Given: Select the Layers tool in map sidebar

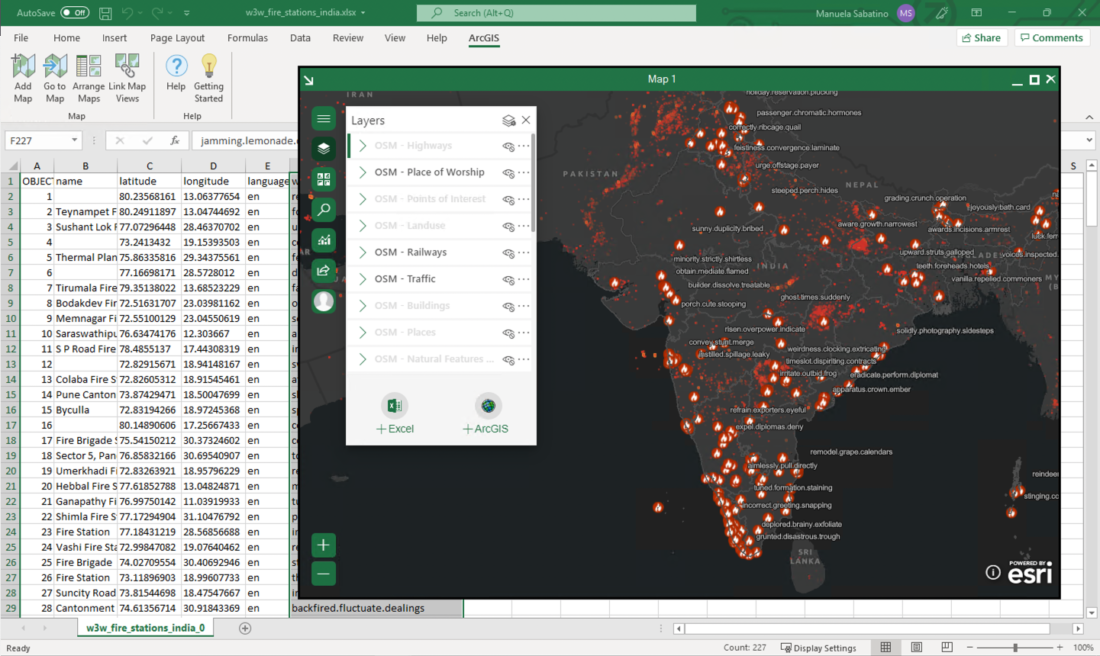Looking at the screenshot, I should (x=323, y=149).
